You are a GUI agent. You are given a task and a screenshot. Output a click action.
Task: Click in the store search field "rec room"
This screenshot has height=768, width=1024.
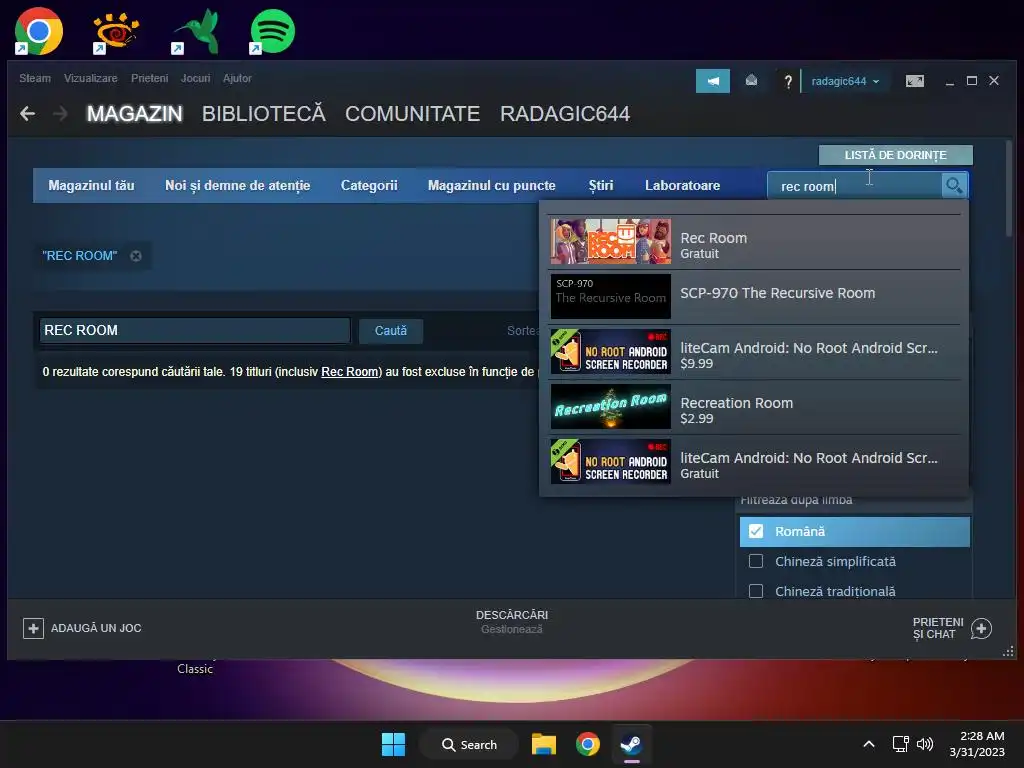coord(855,186)
